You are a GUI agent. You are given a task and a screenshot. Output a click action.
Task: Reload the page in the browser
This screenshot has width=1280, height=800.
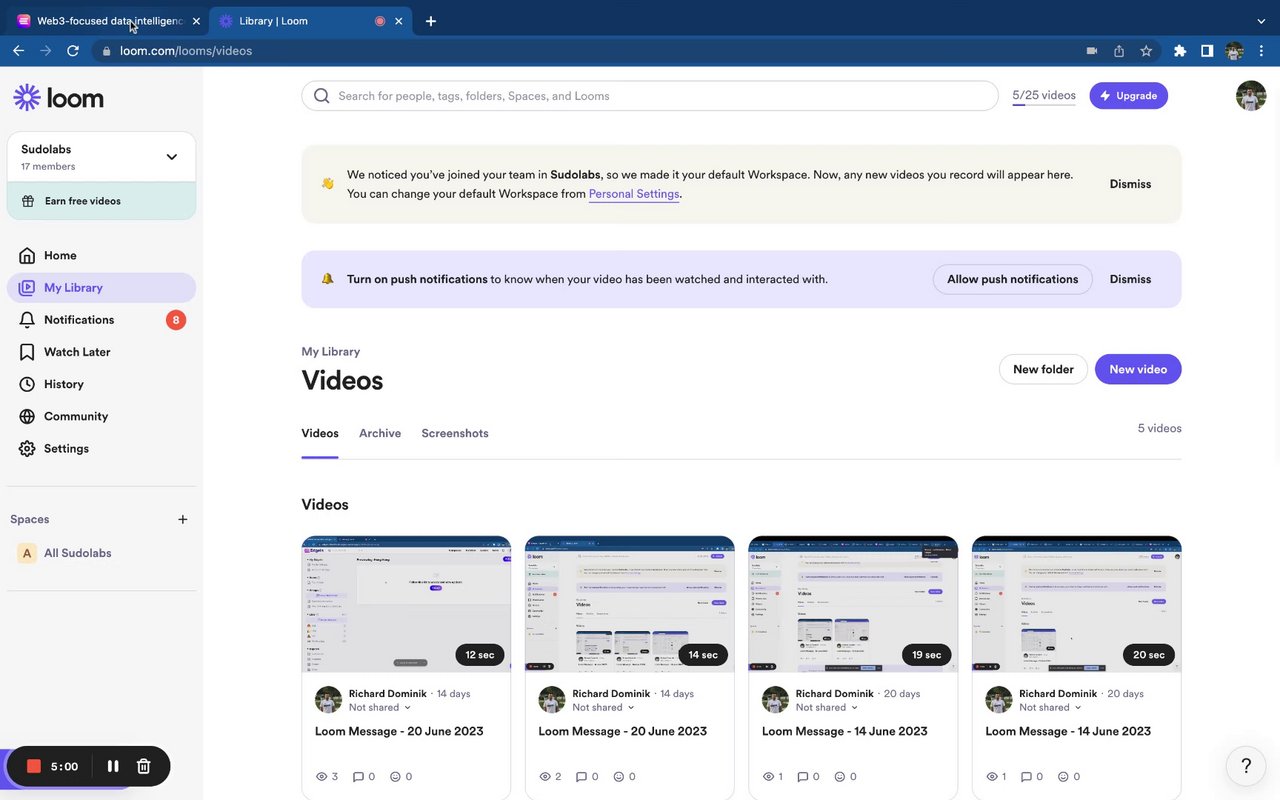click(73, 51)
